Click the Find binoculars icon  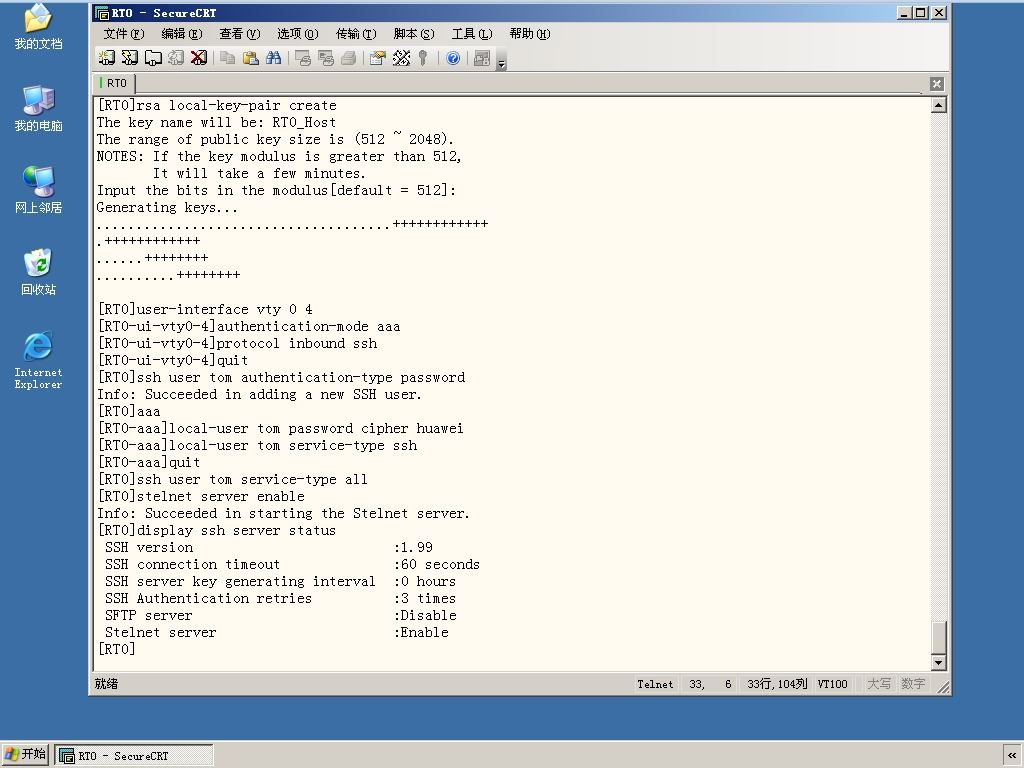click(274, 58)
